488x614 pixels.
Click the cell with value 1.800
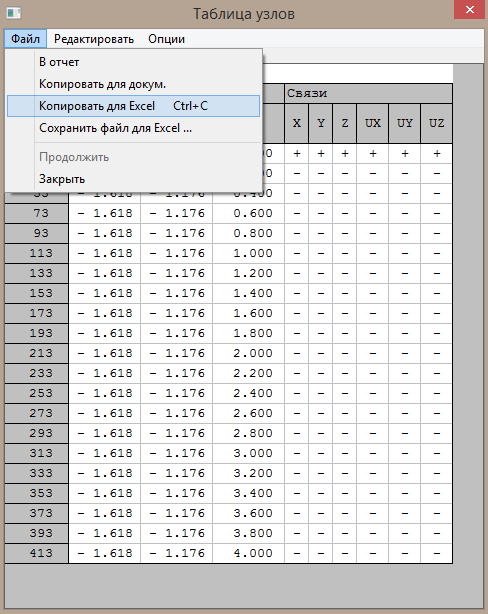click(248, 333)
